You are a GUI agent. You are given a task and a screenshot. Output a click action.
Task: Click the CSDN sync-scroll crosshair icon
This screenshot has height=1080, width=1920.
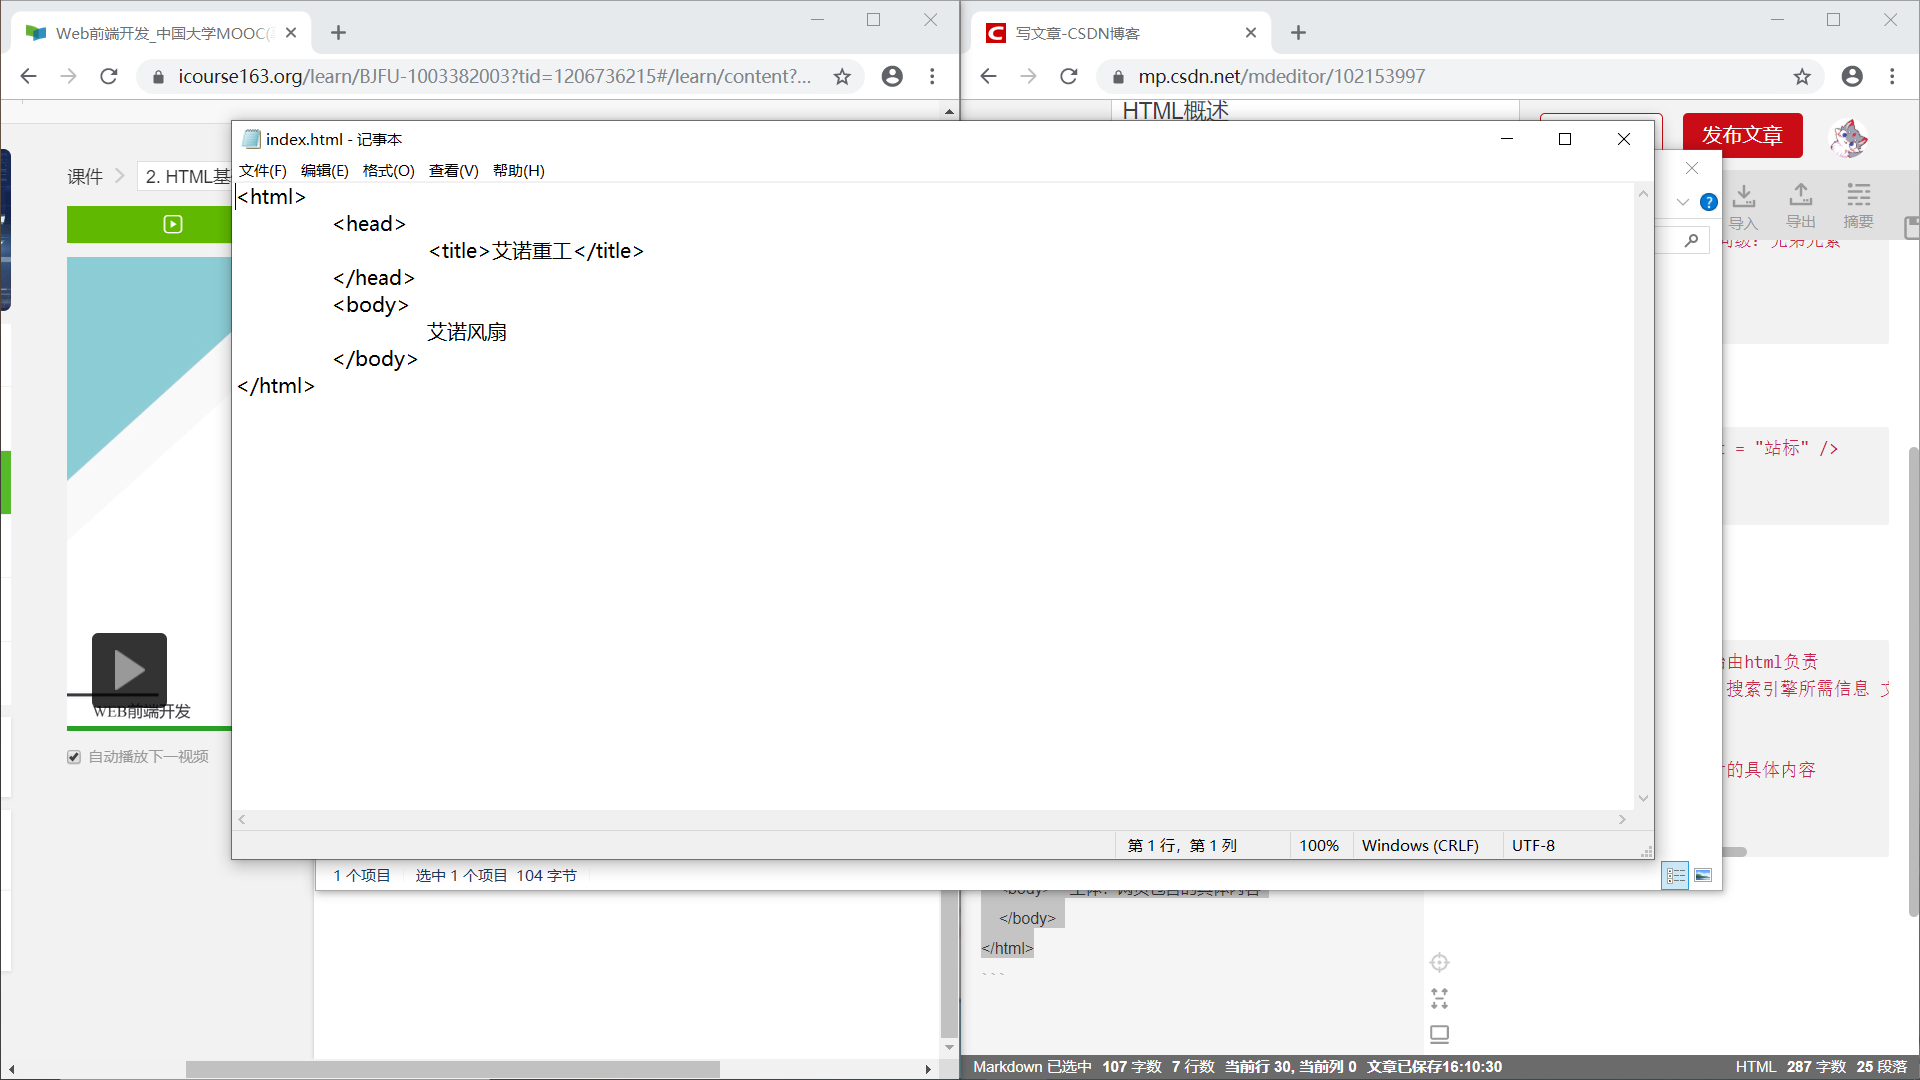click(1439, 962)
